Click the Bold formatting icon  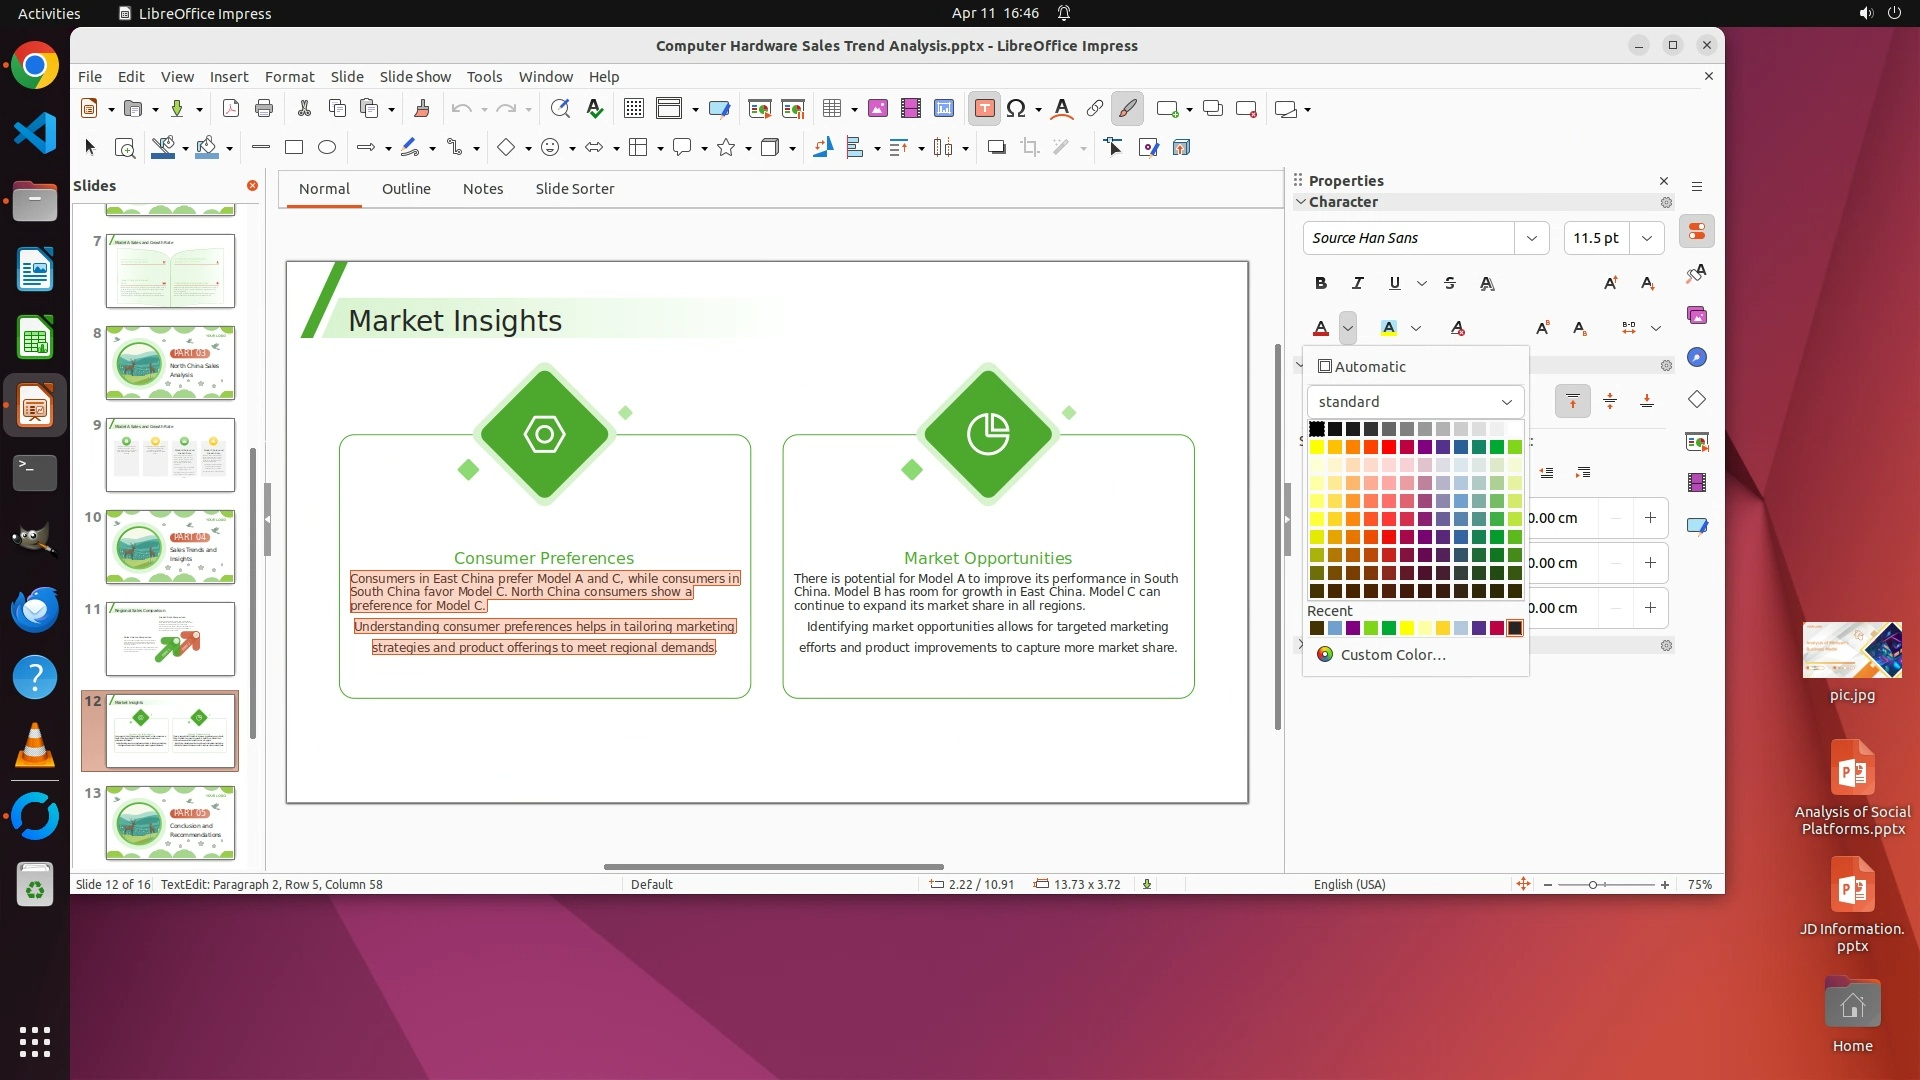(x=1321, y=284)
